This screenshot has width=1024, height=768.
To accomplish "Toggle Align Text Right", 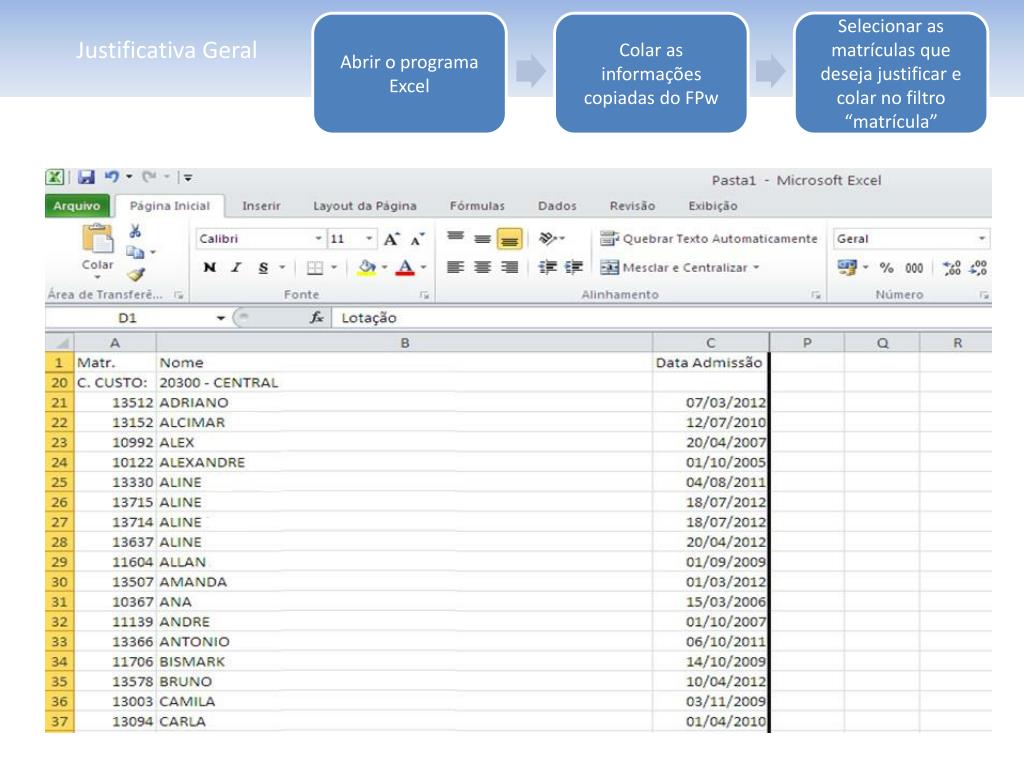I will tap(509, 267).
